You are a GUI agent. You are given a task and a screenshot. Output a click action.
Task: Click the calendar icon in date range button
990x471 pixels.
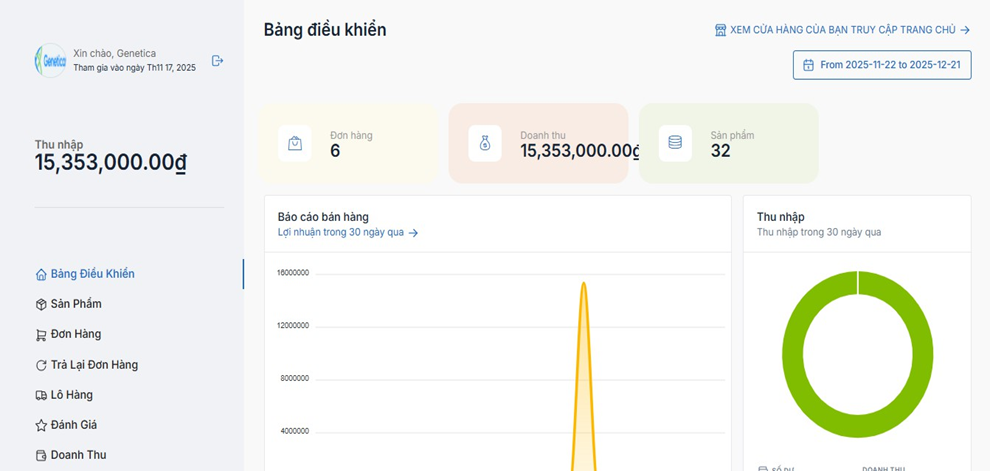point(809,65)
